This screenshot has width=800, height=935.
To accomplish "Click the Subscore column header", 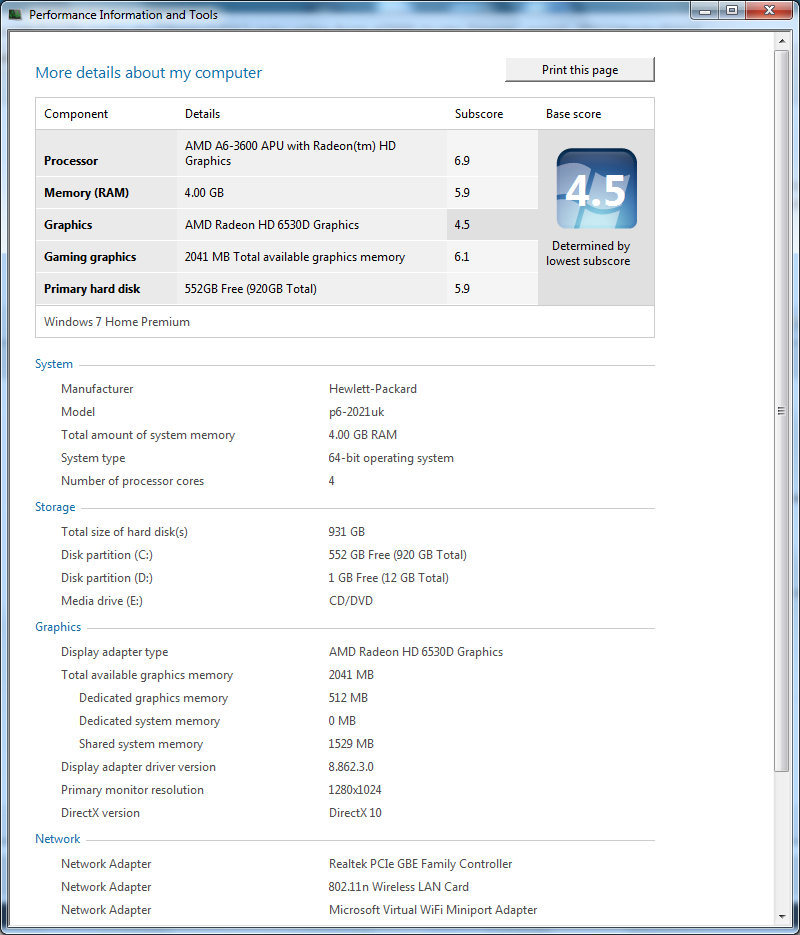I will coord(479,114).
